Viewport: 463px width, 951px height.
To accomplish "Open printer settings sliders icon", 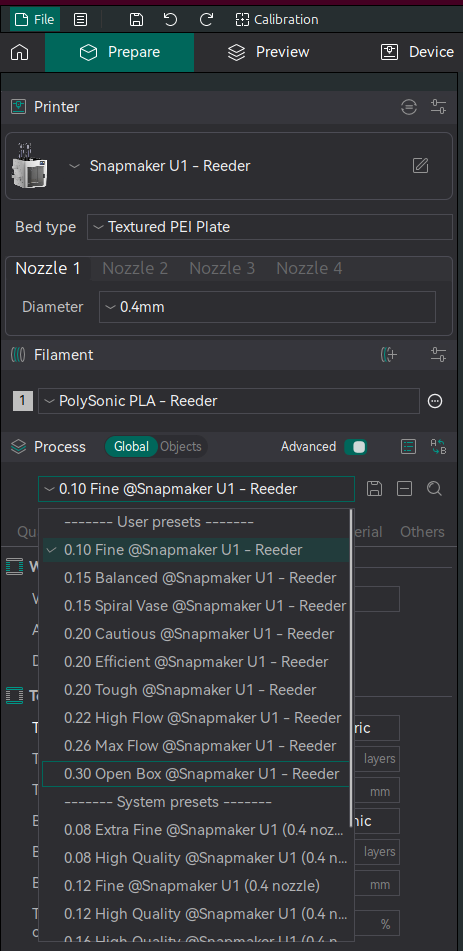I will click(x=438, y=107).
